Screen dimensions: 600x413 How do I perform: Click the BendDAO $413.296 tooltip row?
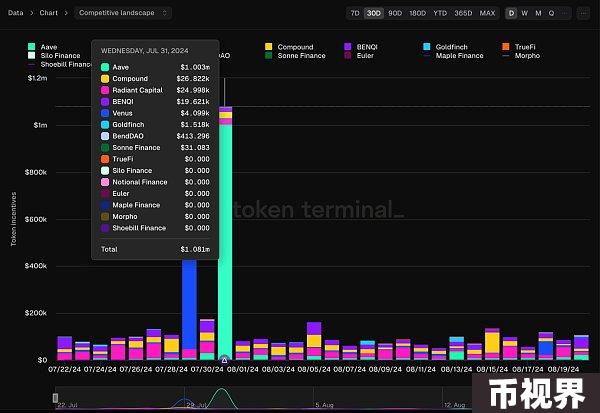pos(155,136)
